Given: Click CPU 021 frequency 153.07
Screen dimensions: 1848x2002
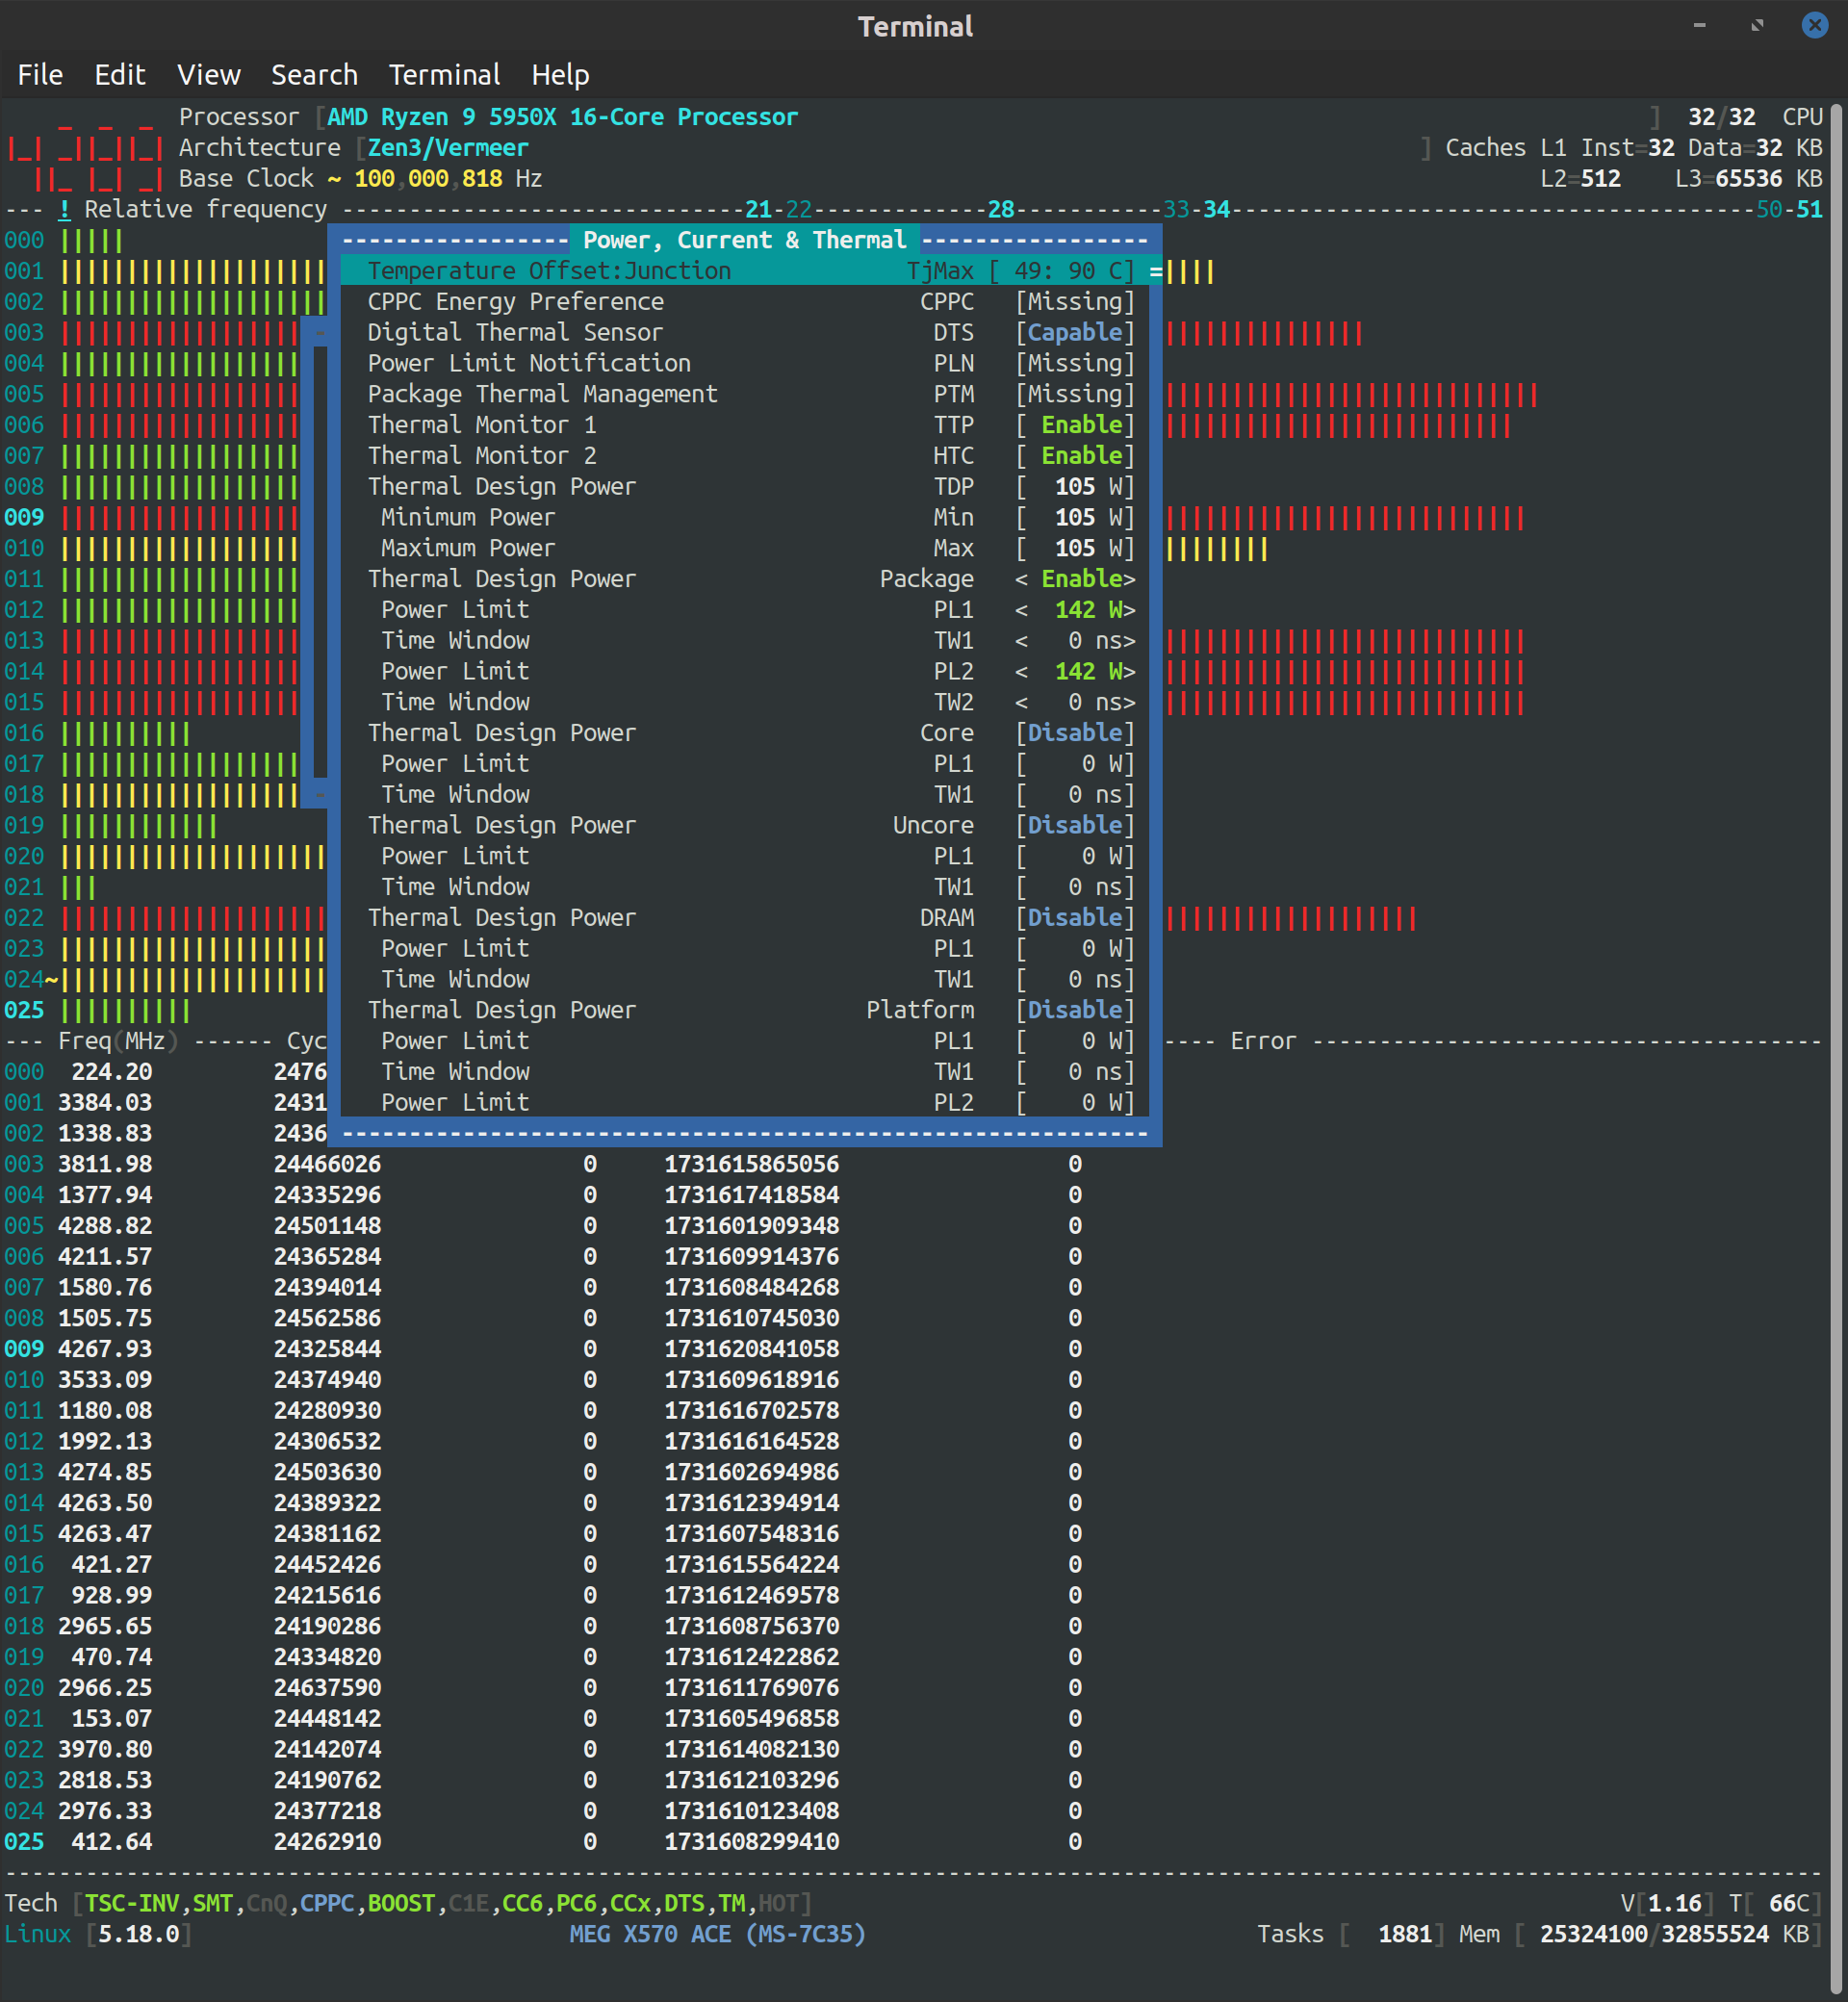Looking at the screenshot, I should [111, 1719].
